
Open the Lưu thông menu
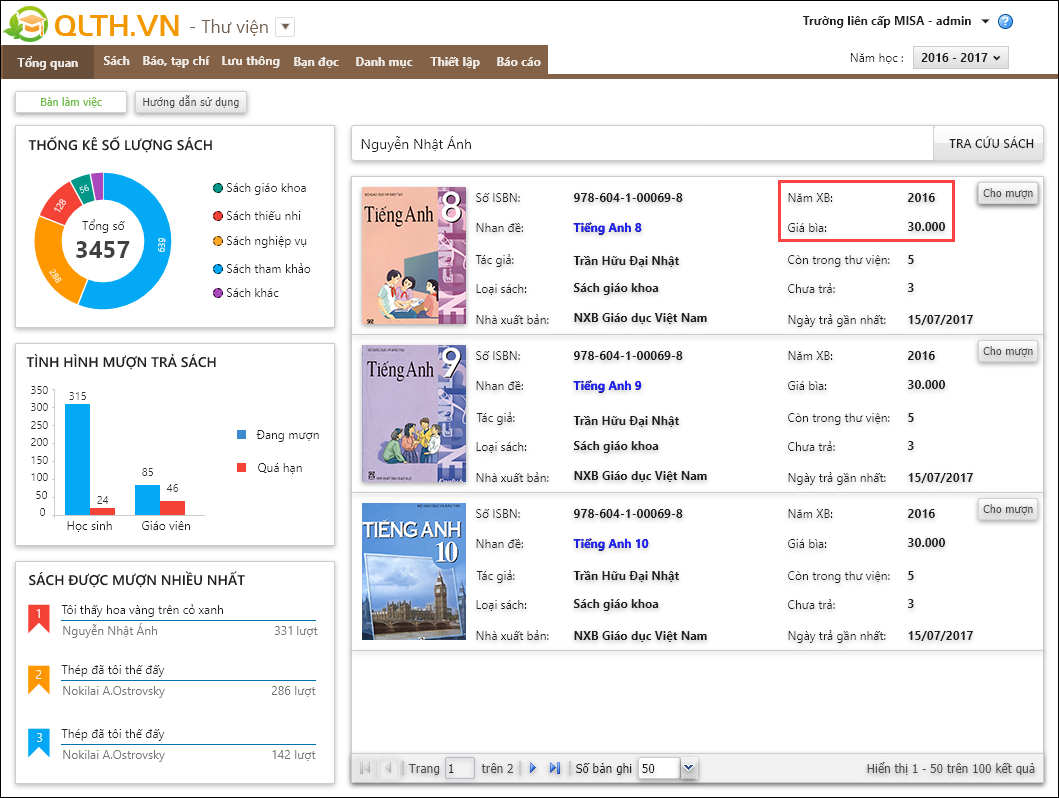(250, 61)
